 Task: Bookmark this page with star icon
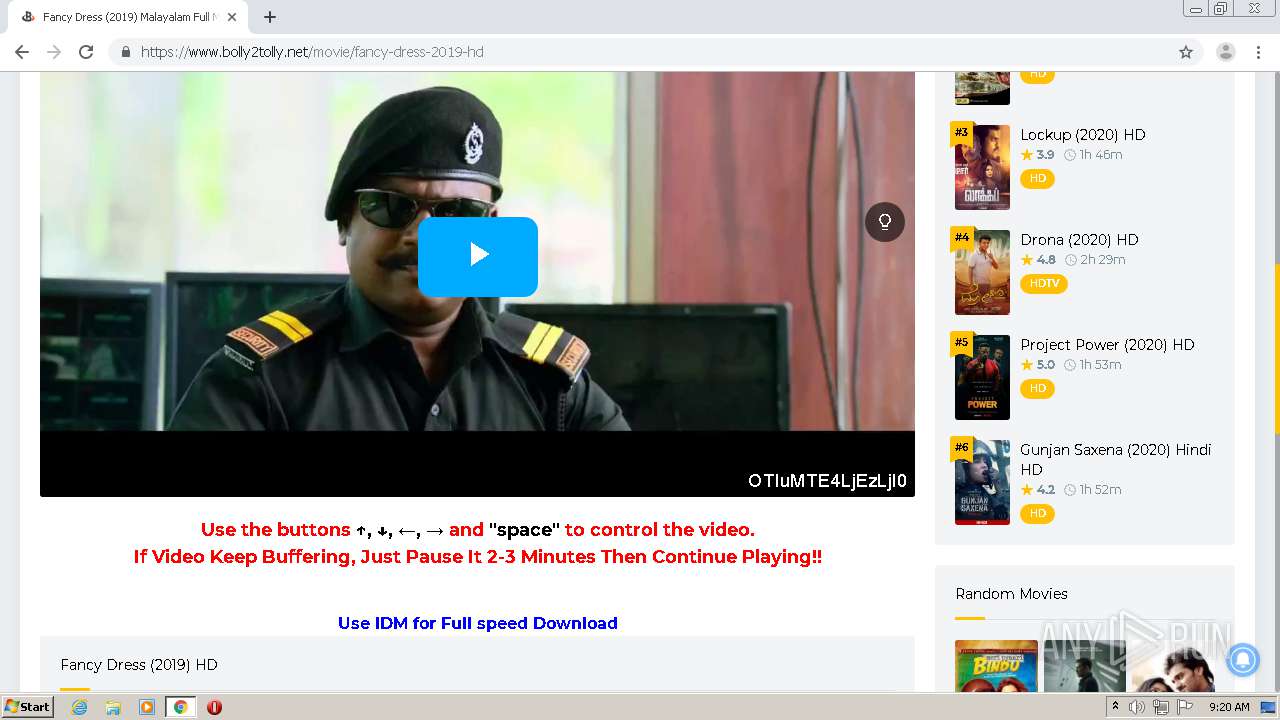pos(1186,52)
